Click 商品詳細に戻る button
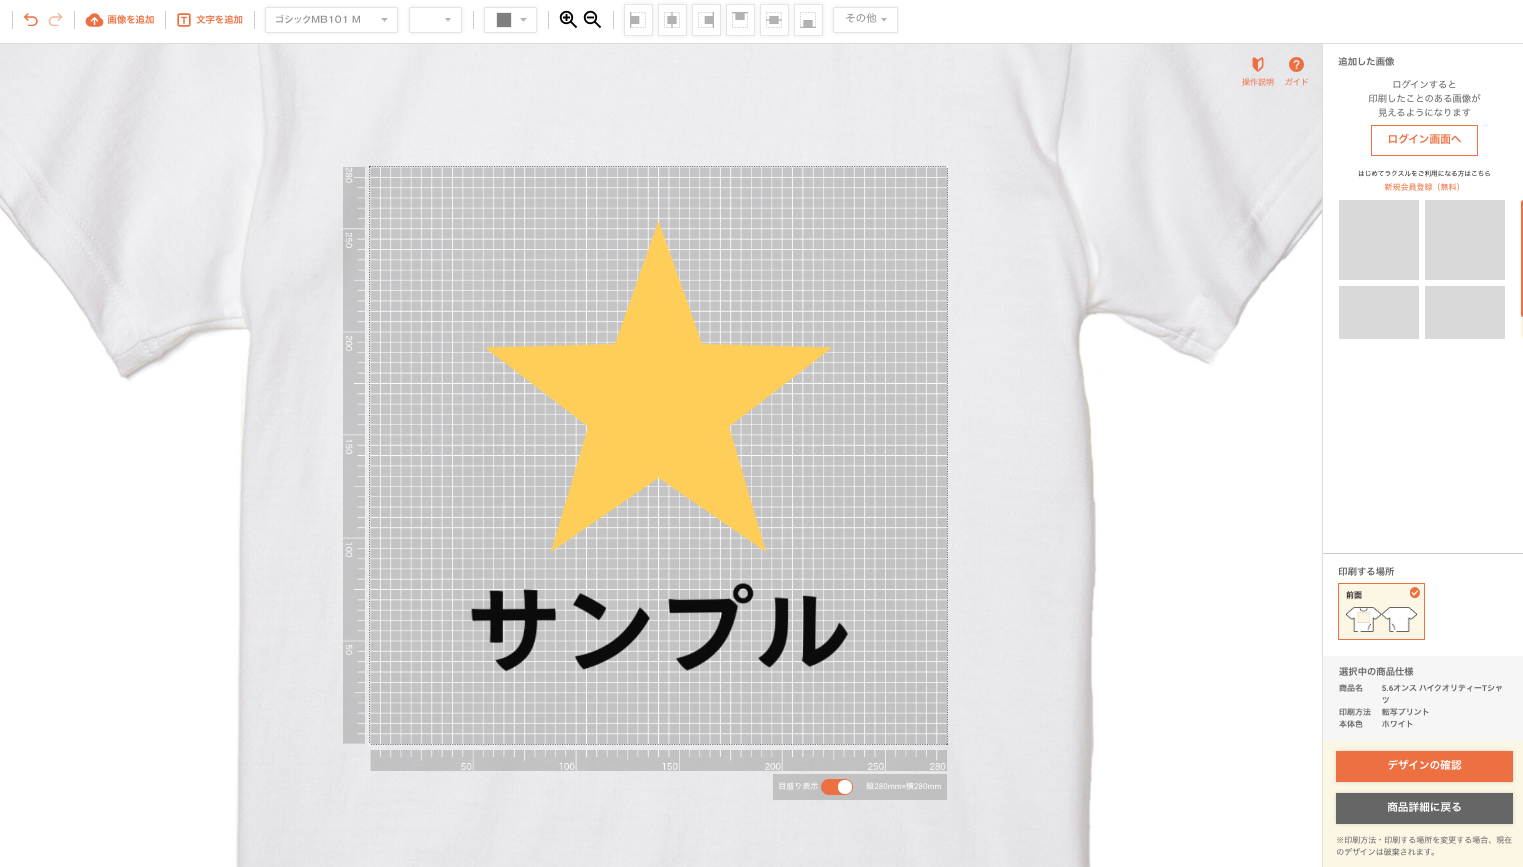 [x=1424, y=808]
